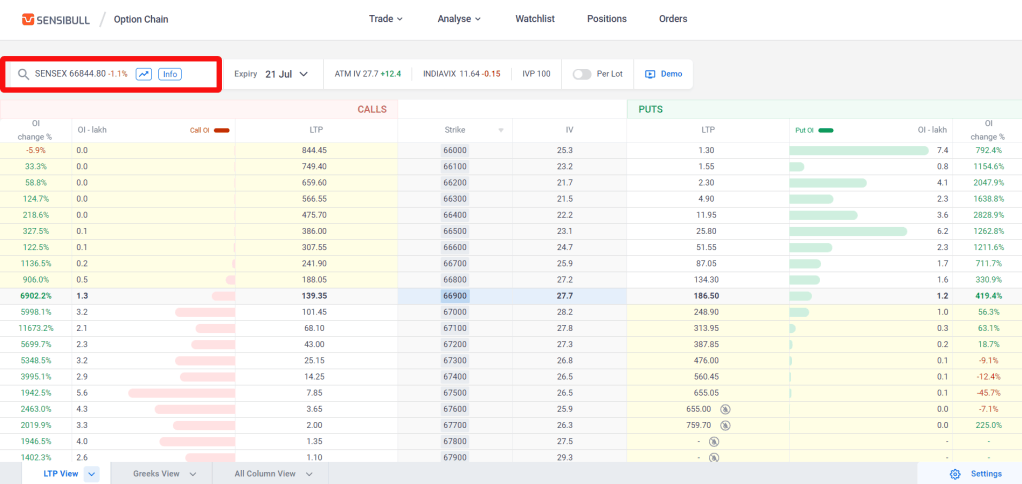Toggle the Per Lot switch
1022x484 pixels.
[x=581, y=74]
